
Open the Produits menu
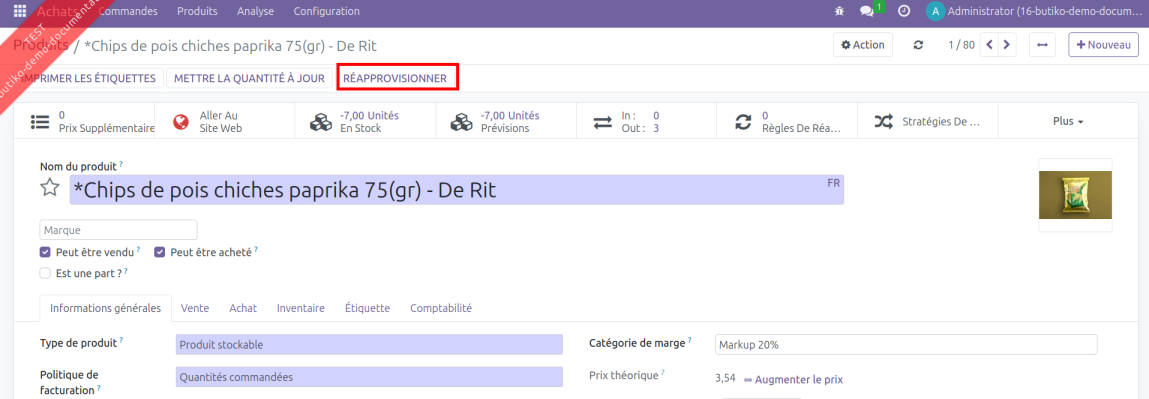197,11
